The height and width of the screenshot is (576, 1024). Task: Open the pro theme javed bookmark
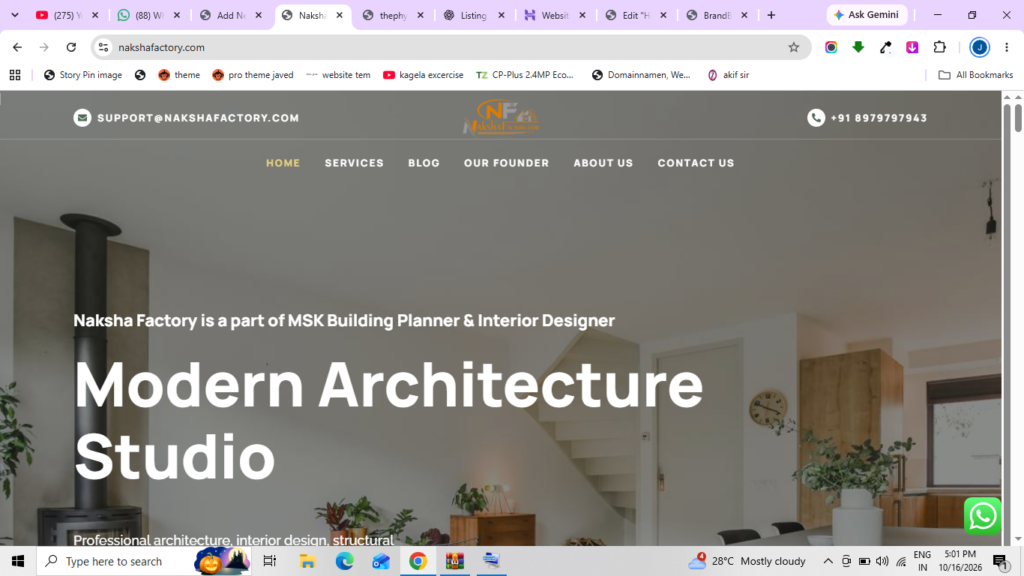pyautogui.click(x=253, y=75)
